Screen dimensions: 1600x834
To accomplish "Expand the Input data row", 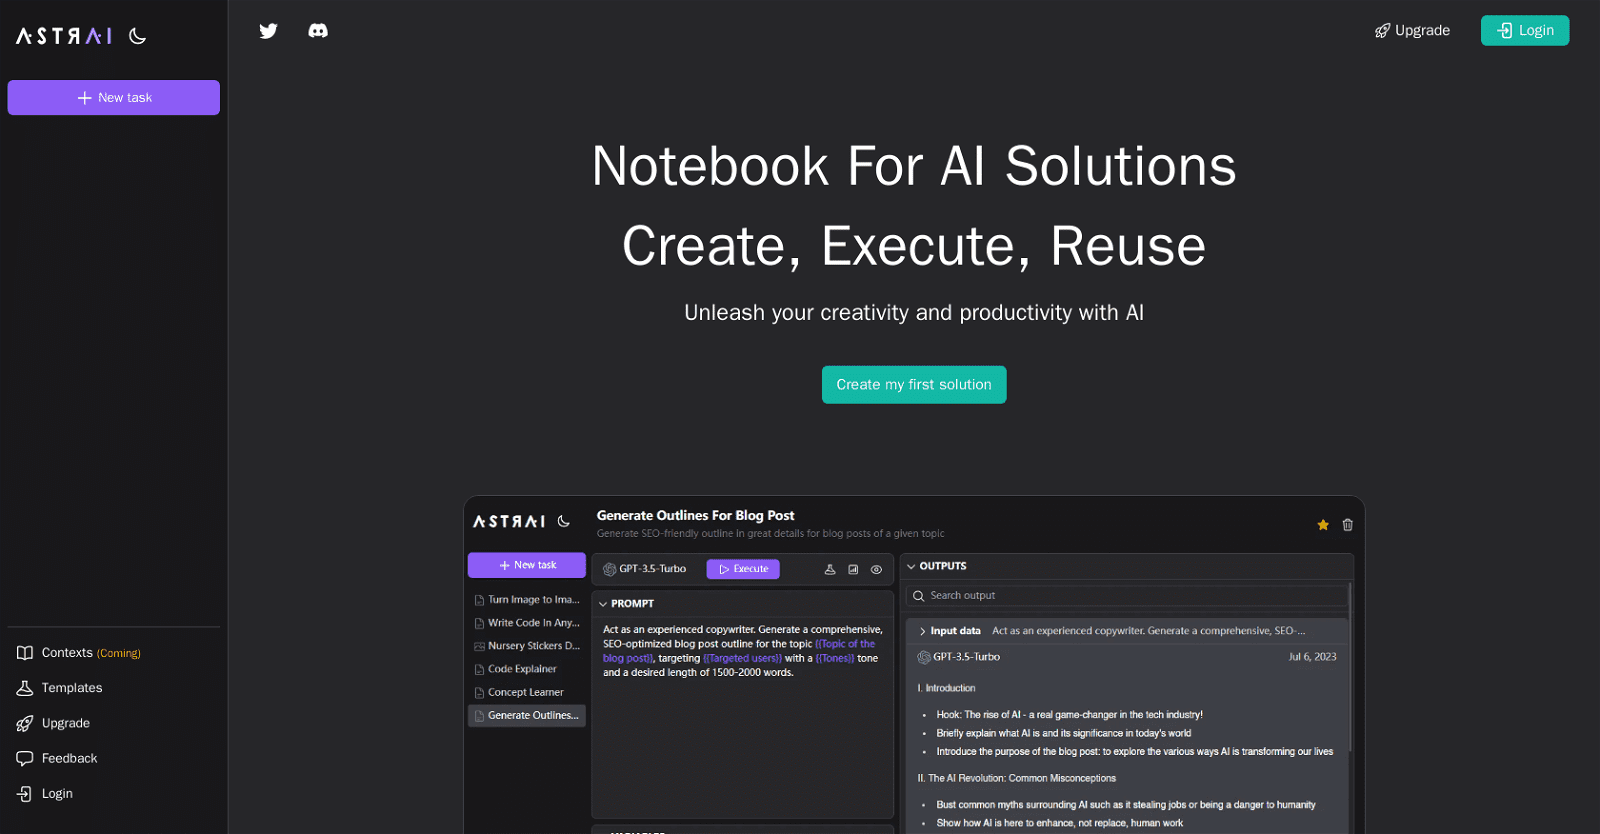I will point(922,631).
